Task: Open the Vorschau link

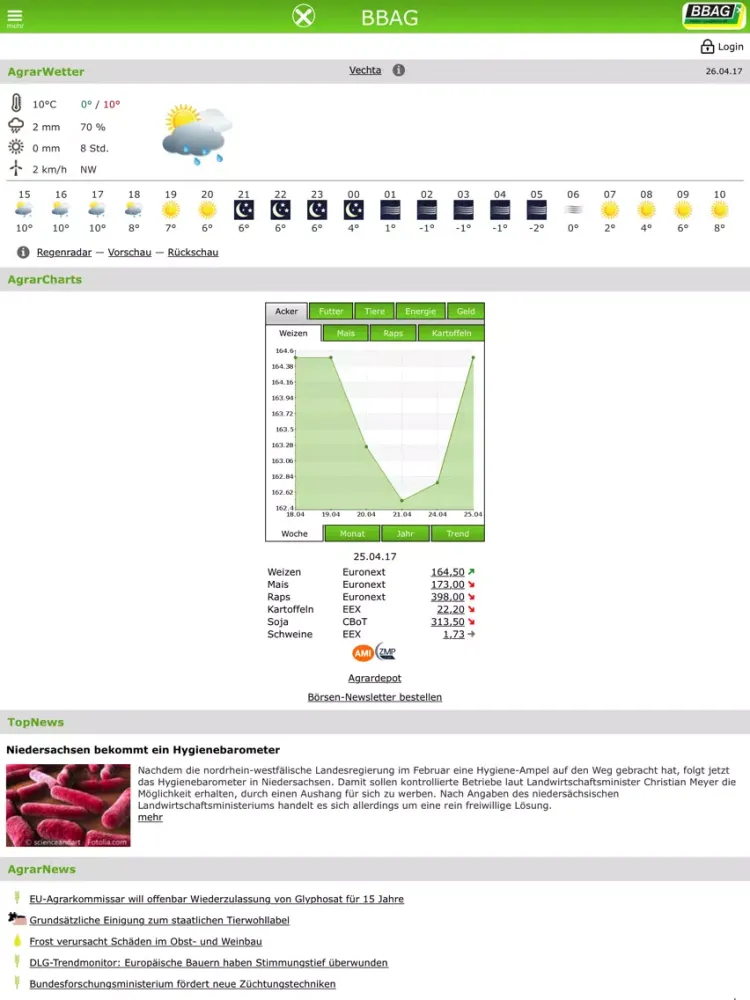Action: [x=129, y=252]
